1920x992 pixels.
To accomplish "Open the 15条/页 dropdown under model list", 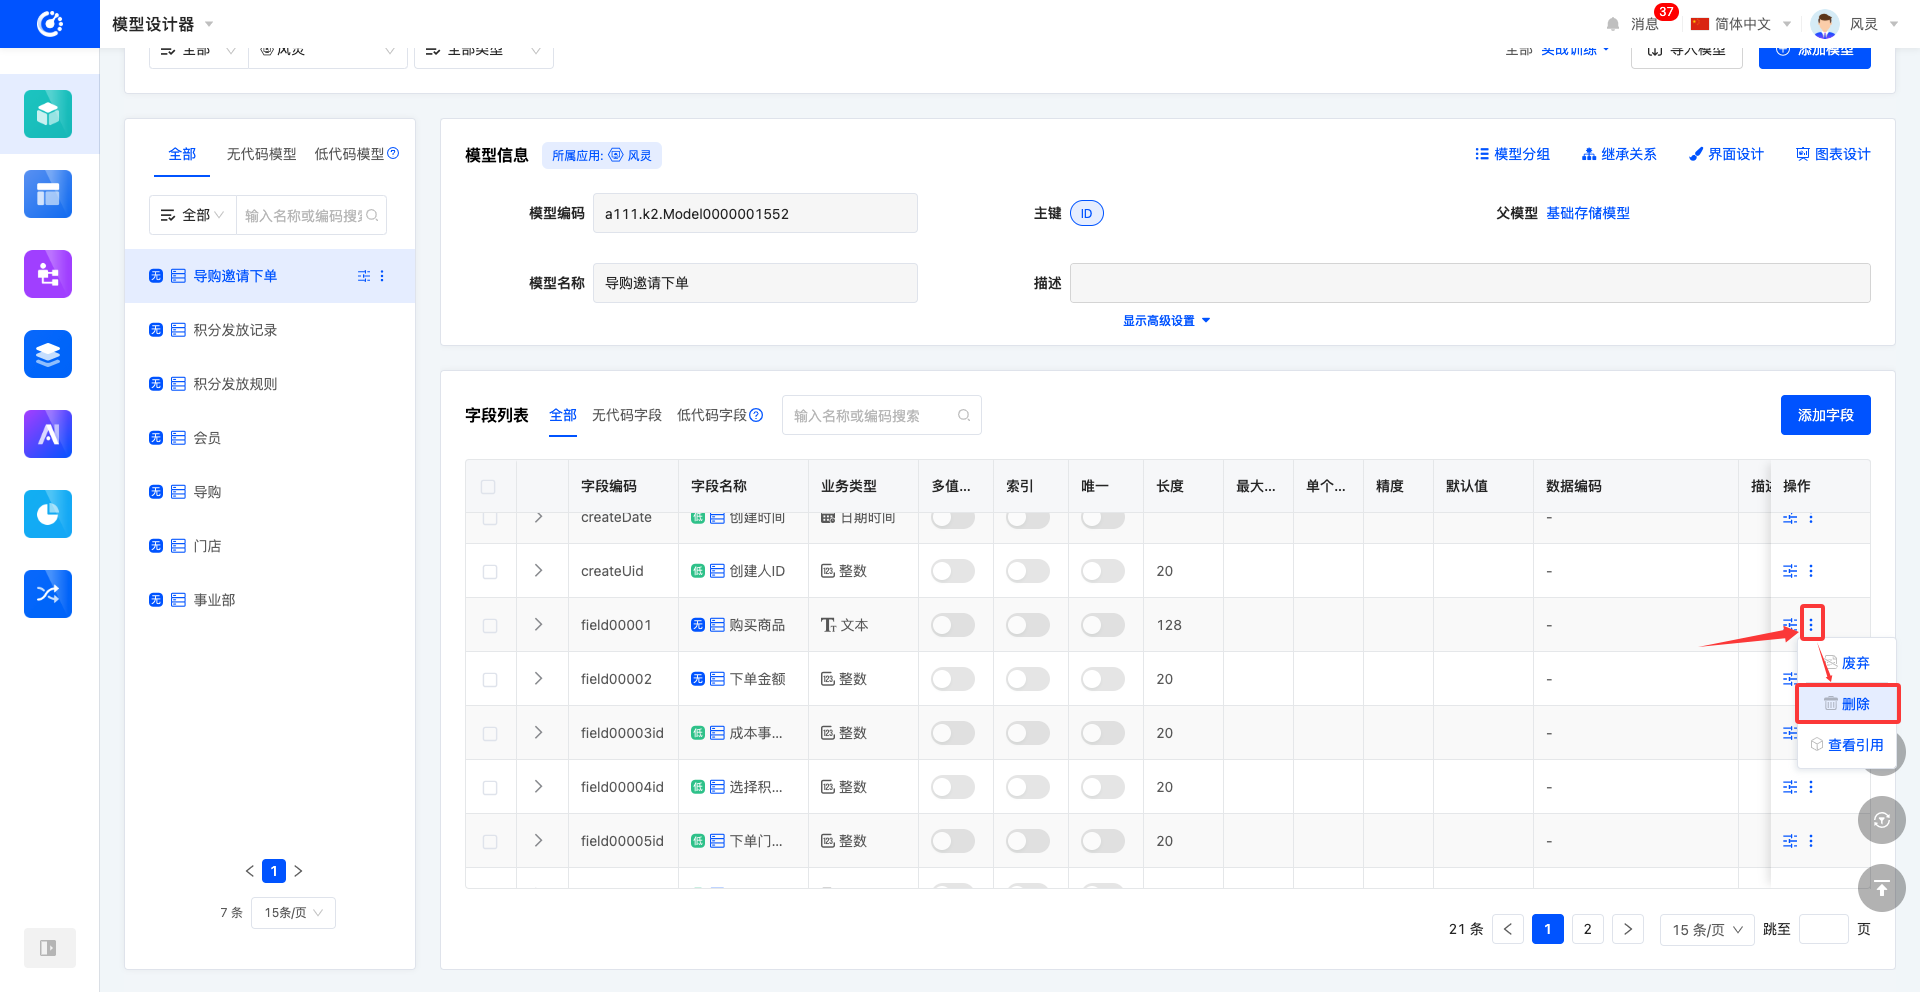I will 293,913.
